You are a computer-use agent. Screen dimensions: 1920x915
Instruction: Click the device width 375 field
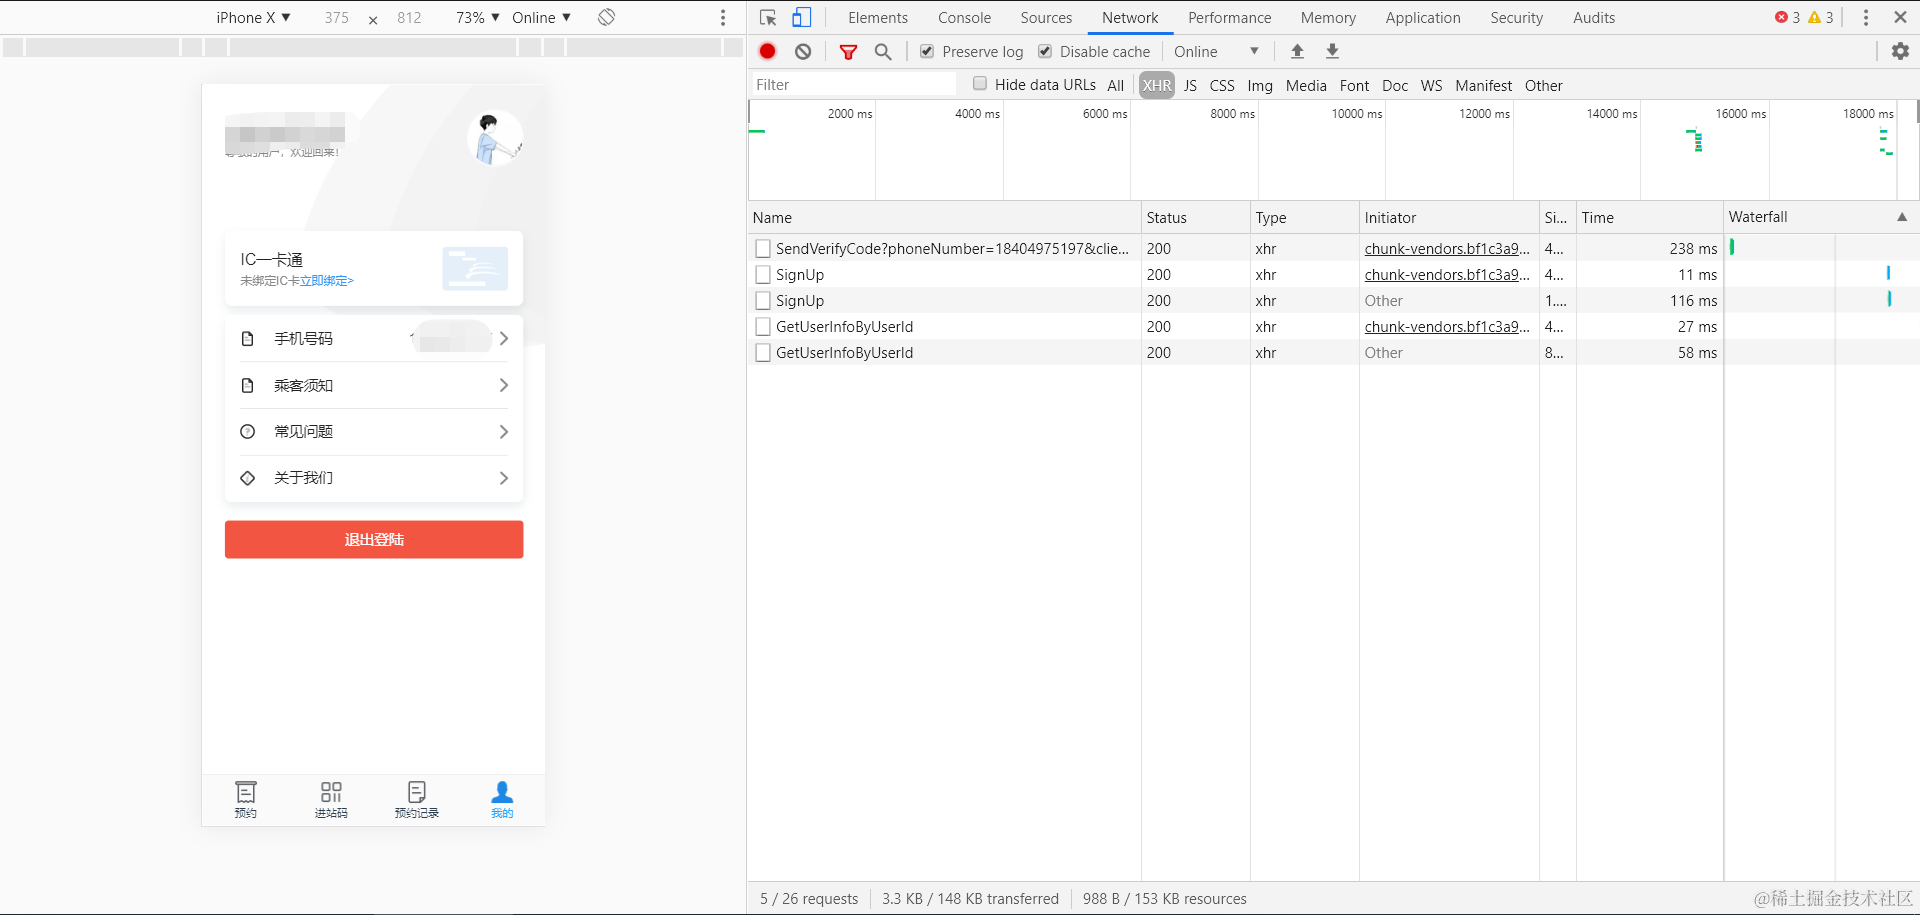pyautogui.click(x=336, y=17)
